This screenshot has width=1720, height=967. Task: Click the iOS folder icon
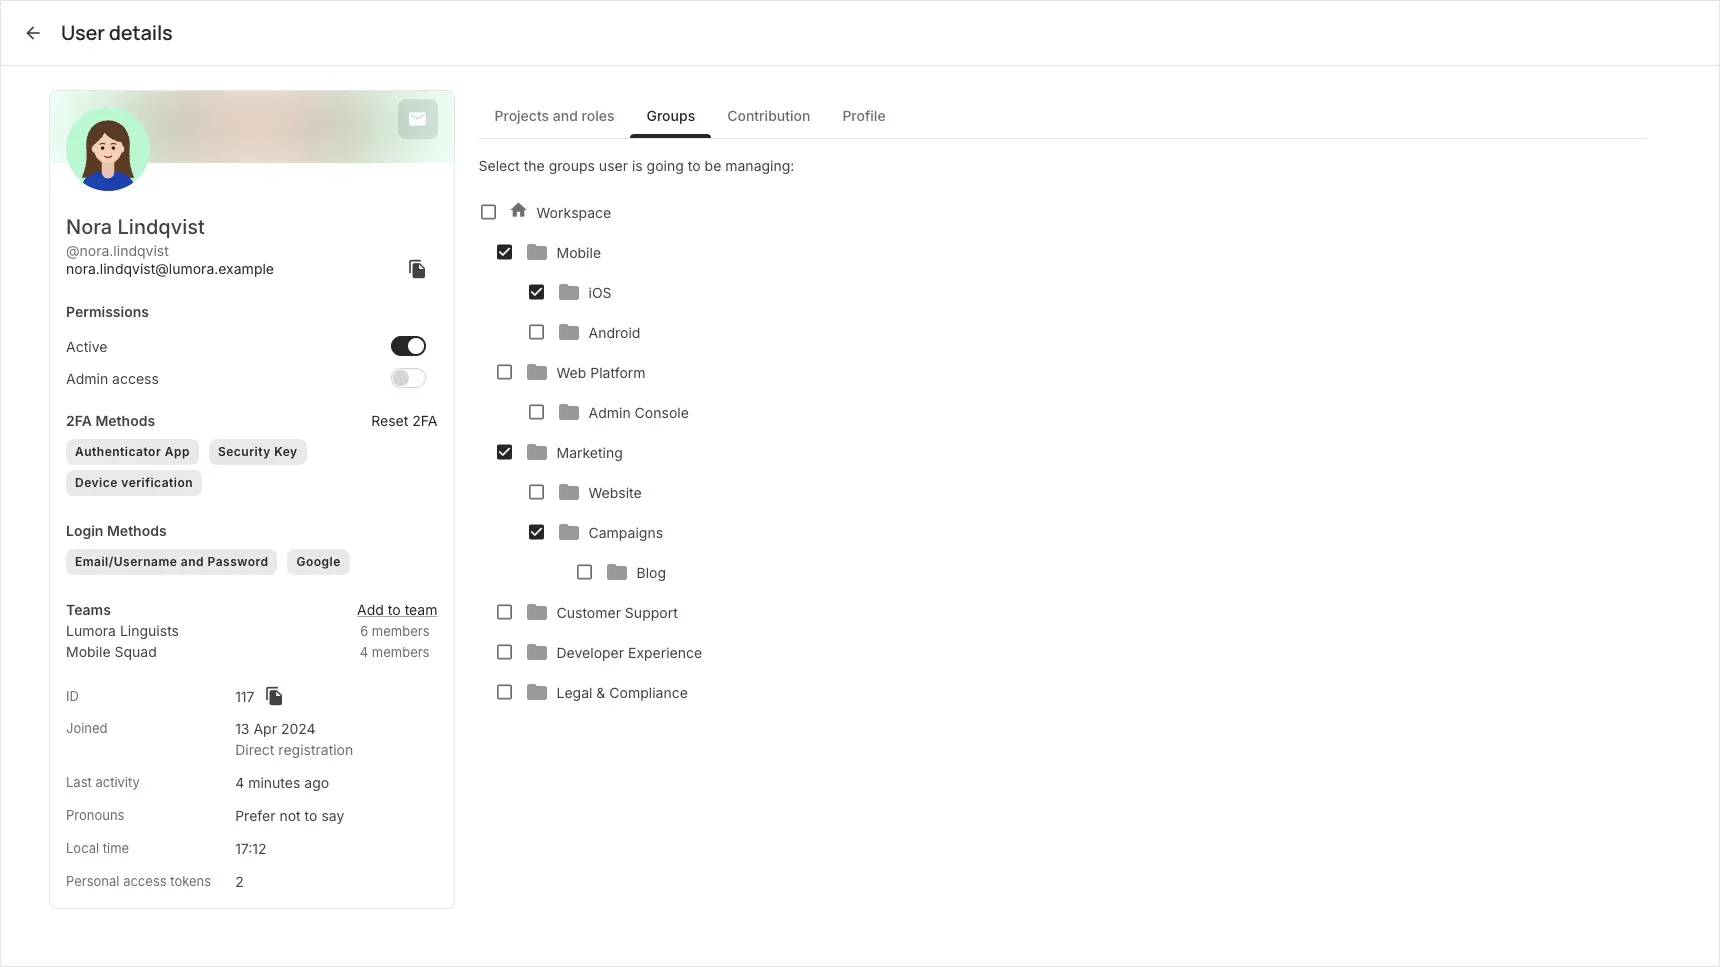(x=569, y=292)
